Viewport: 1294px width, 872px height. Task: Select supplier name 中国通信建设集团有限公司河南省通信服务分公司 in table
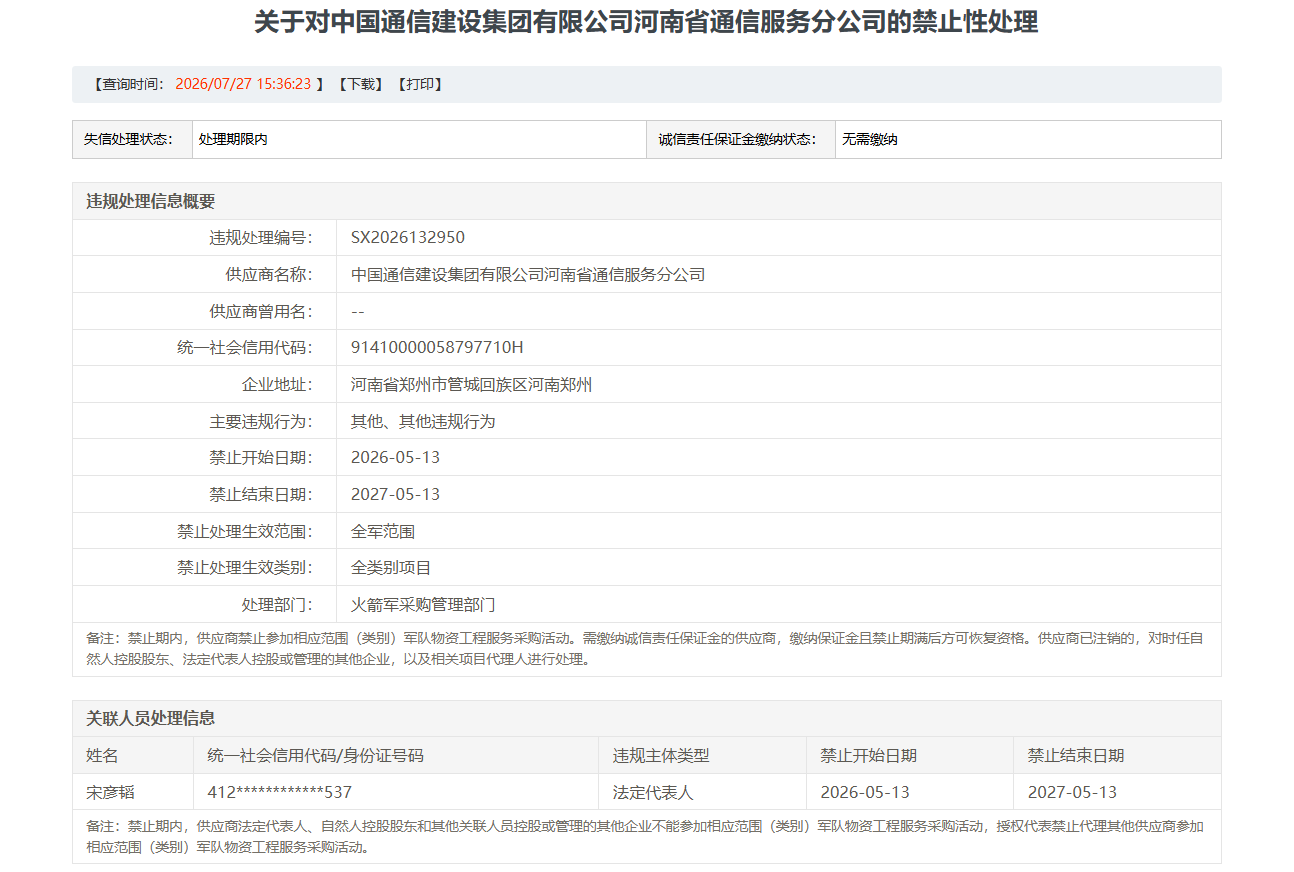click(528, 274)
